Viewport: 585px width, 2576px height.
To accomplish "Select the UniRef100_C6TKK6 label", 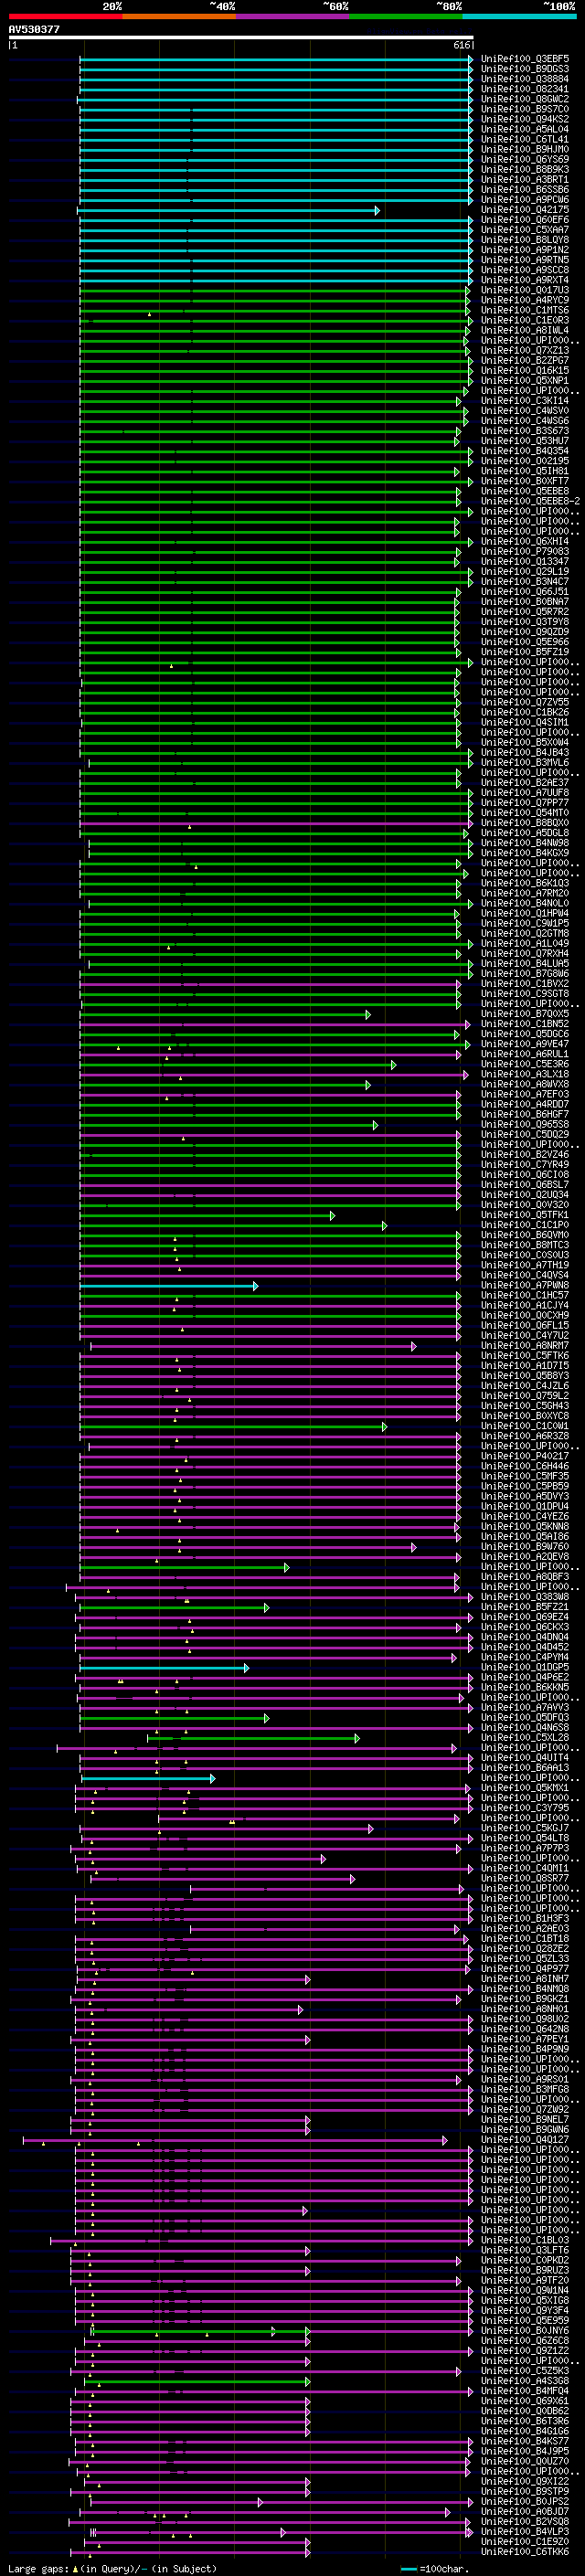I will point(525,2551).
